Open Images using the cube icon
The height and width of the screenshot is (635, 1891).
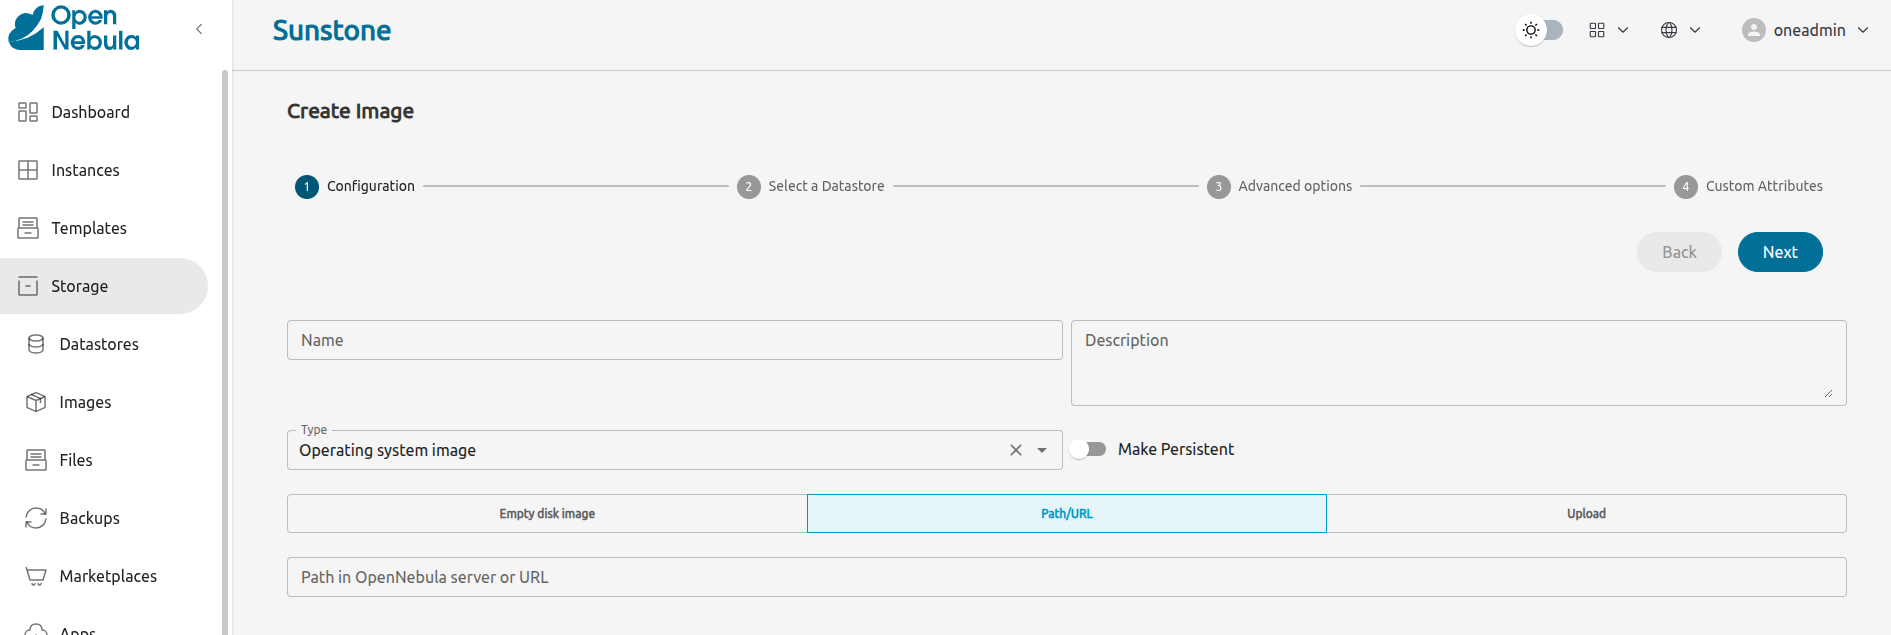click(36, 402)
